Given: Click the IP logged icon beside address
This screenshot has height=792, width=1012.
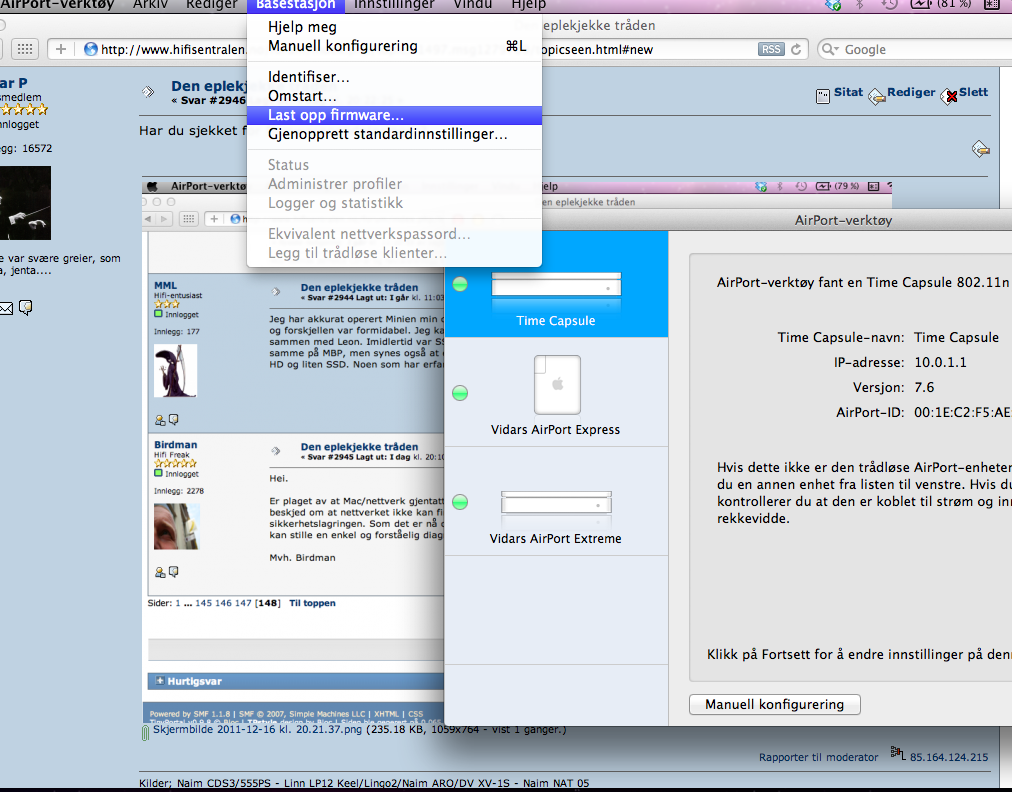Looking at the screenshot, I should (x=898, y=753).
